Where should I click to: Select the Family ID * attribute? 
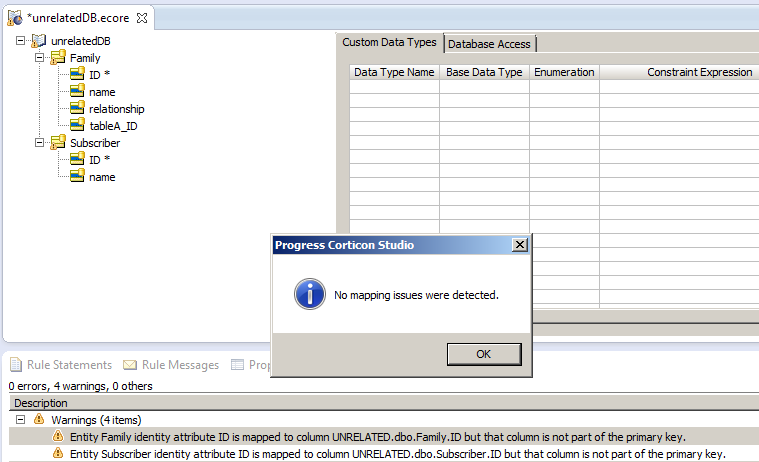point(99,75)
